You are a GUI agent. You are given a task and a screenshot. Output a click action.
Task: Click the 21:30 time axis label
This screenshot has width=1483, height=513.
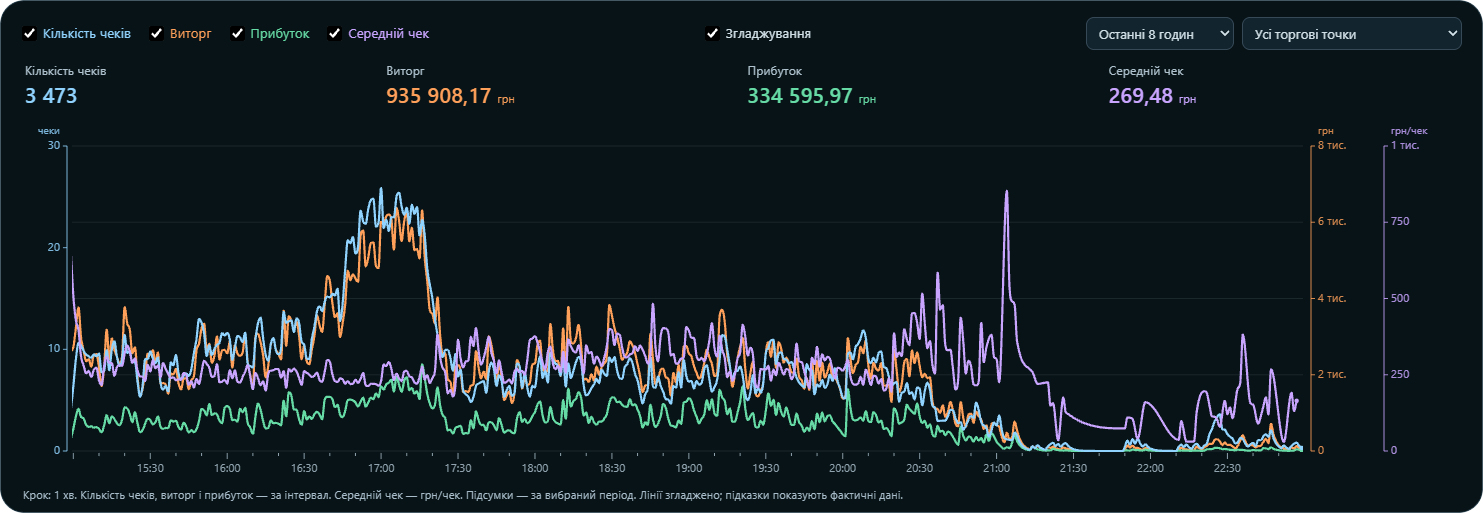pyautogui.click(x=1074, y=468)
